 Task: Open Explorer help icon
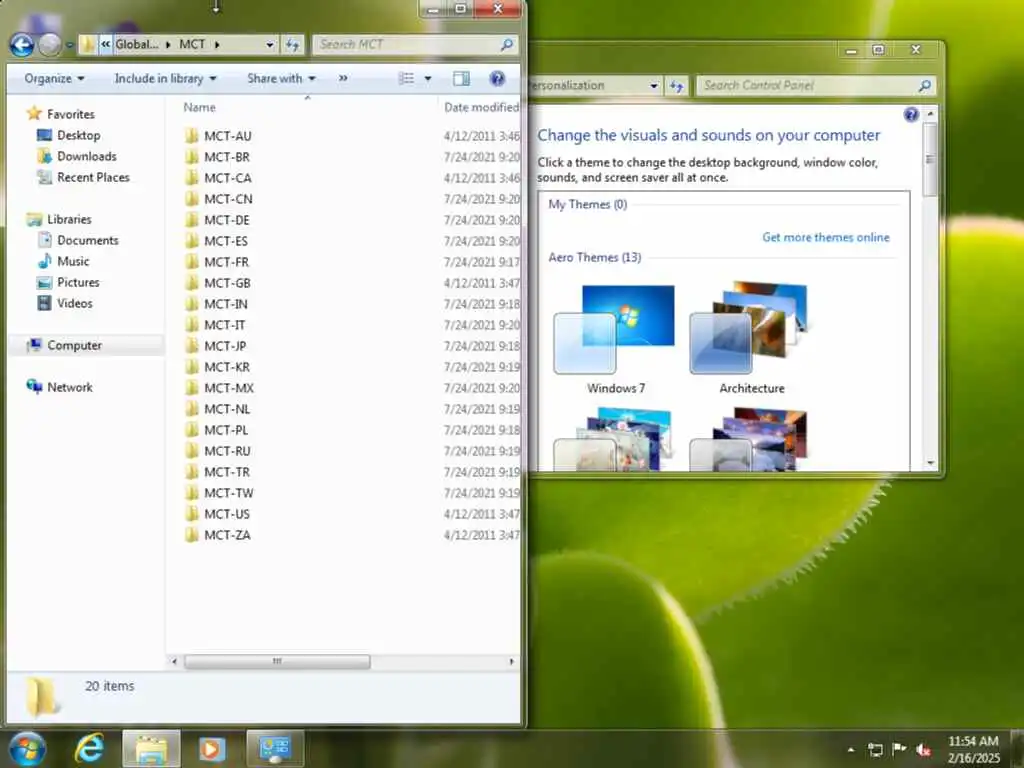coord(497,78)
